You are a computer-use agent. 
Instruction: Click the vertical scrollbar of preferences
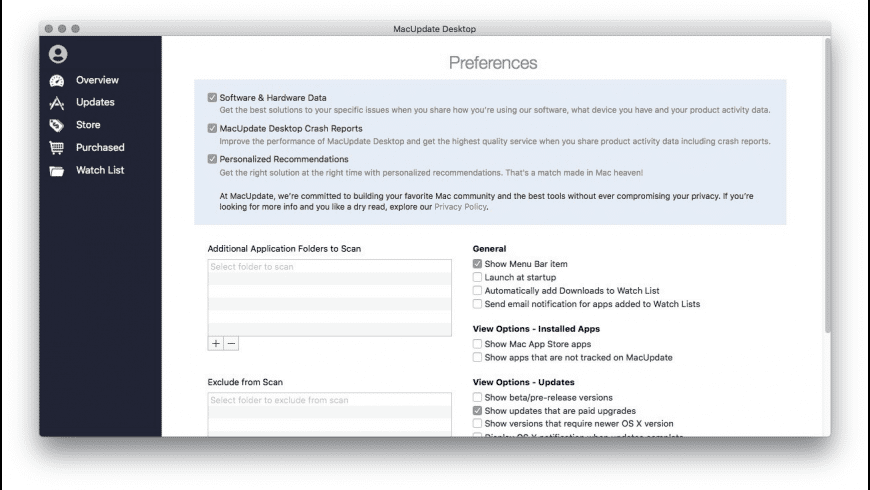(827, 186)
